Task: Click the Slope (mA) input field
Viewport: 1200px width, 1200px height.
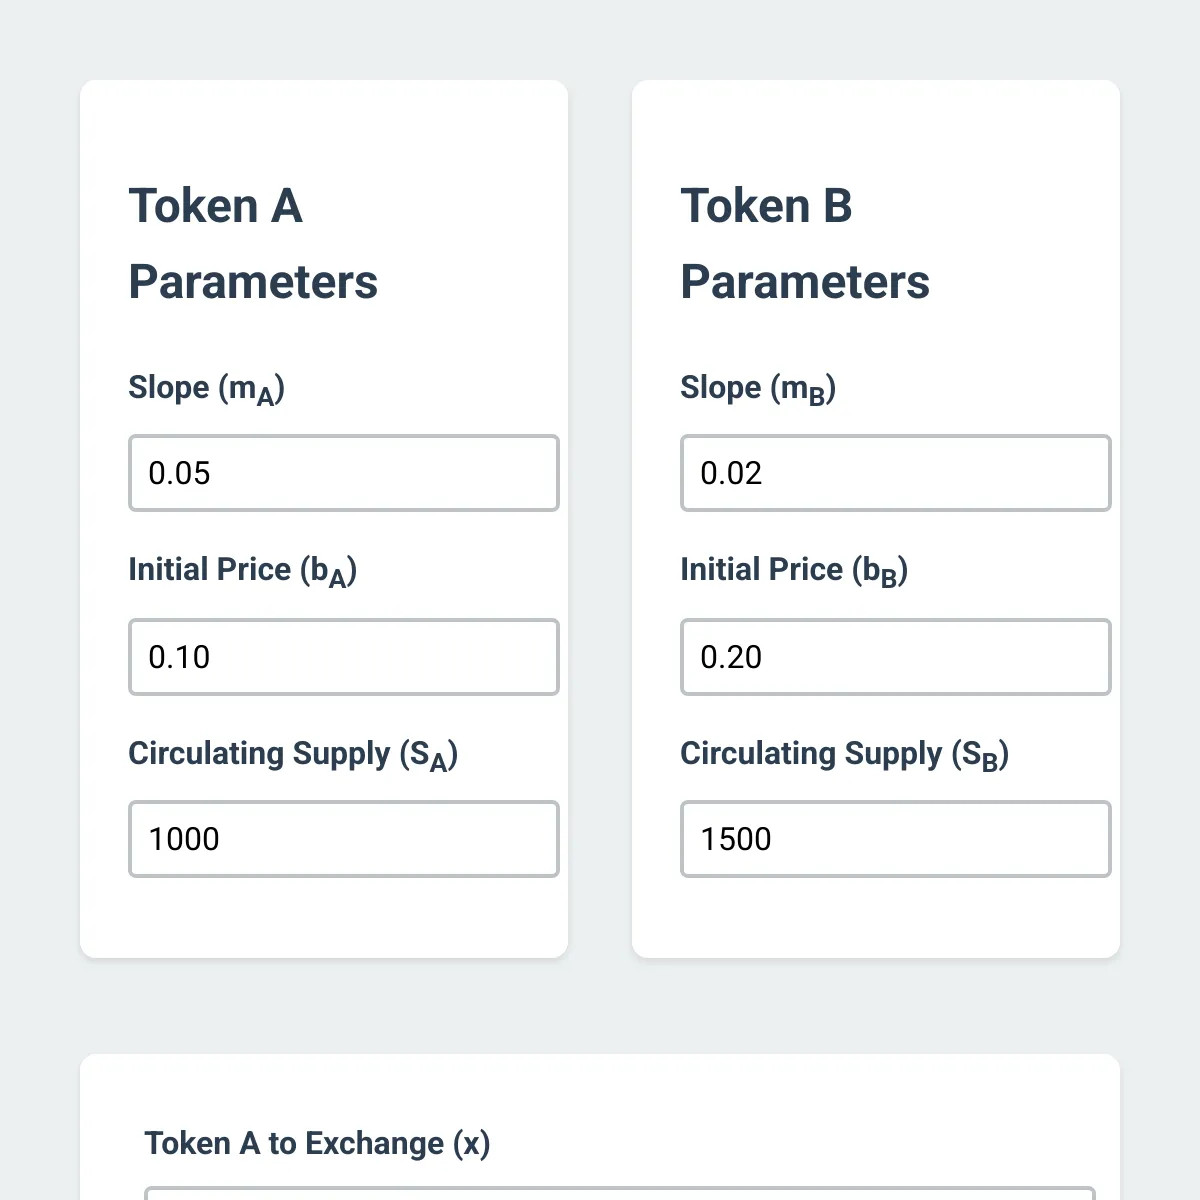Action: tap(343, 473)
